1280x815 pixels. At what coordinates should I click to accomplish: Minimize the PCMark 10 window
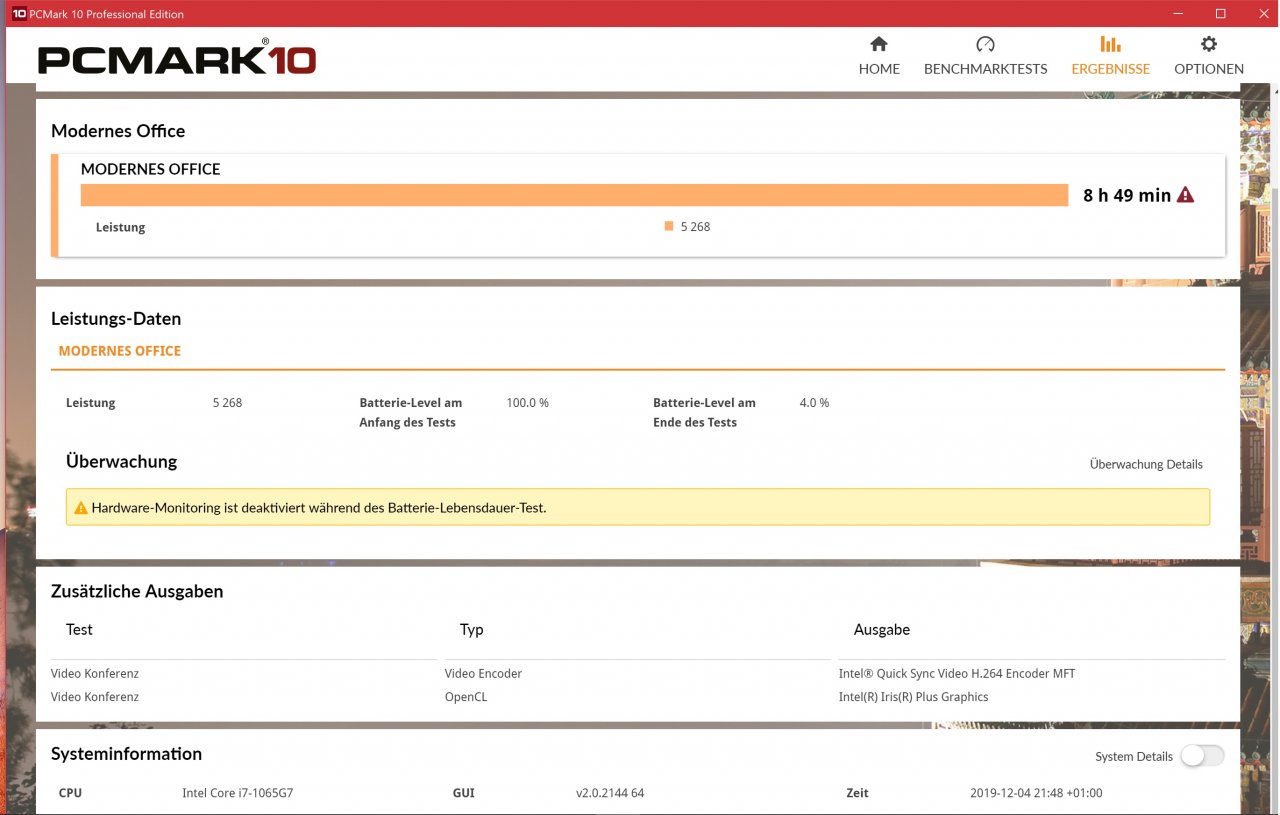tap(1176, 14)
